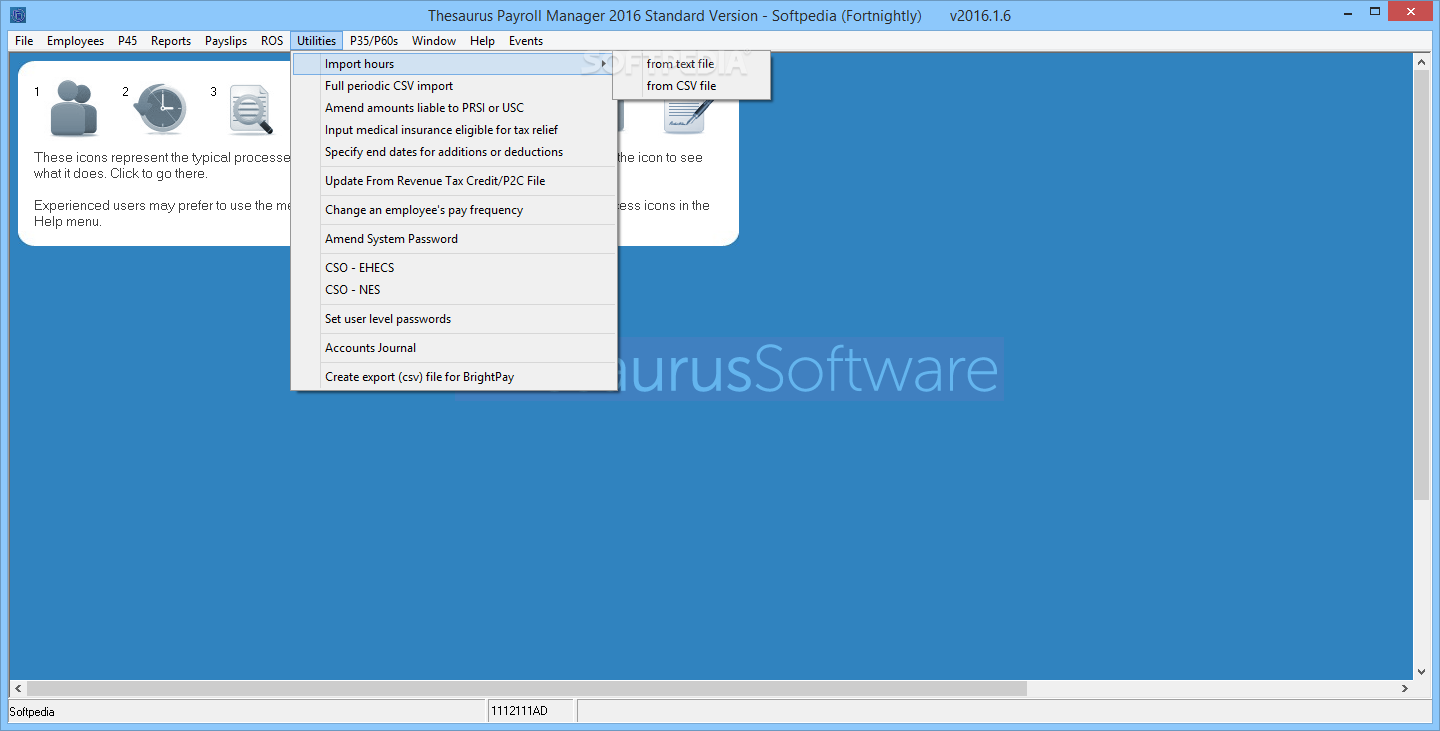1440x731 pixels.
Task: Select CSO - NES entry
Action: [x=454, y=290]
